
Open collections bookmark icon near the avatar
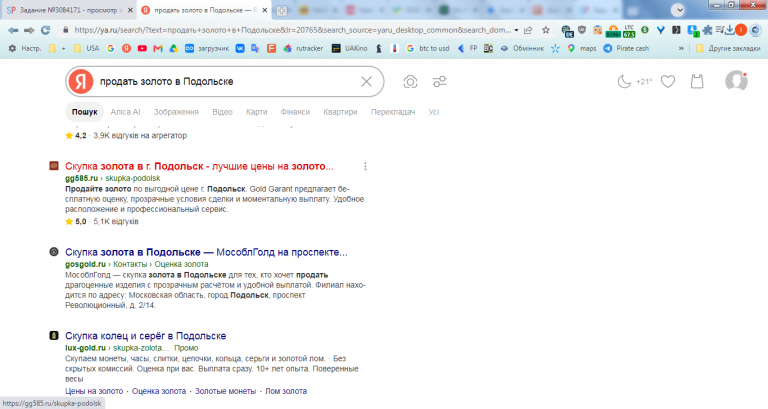click(x=697, y=81)
